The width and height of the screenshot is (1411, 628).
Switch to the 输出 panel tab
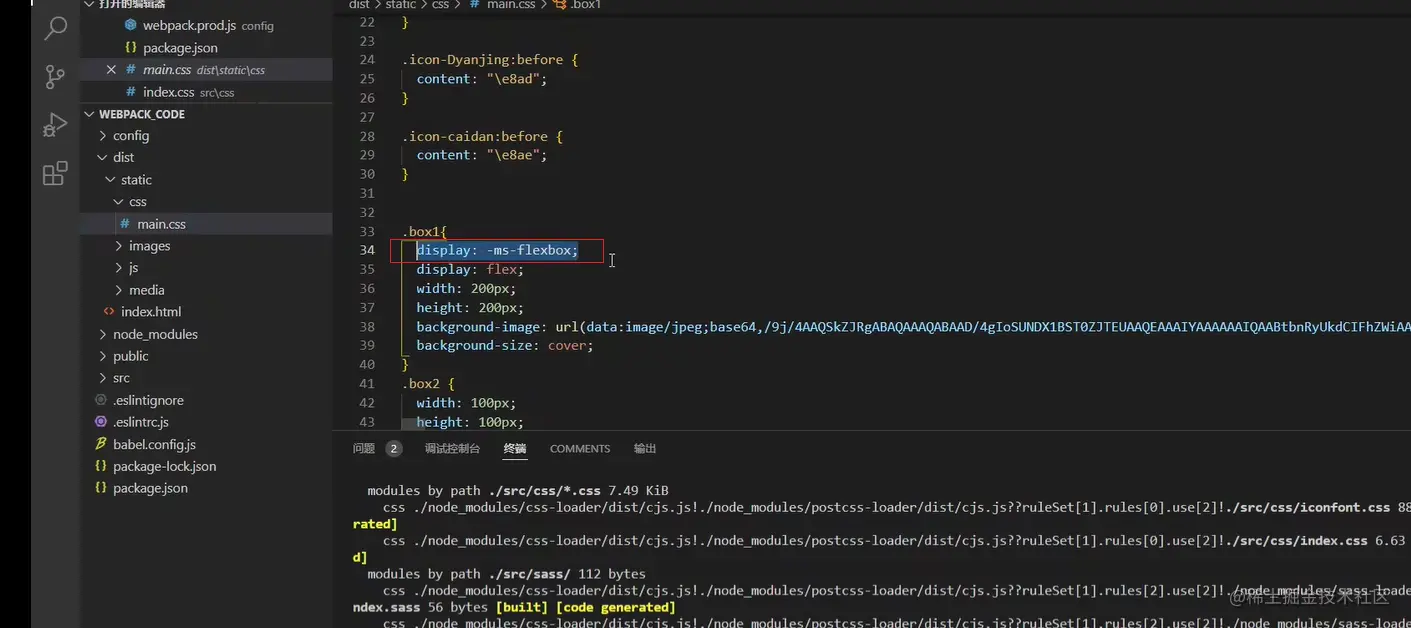(x=645, y=449)
